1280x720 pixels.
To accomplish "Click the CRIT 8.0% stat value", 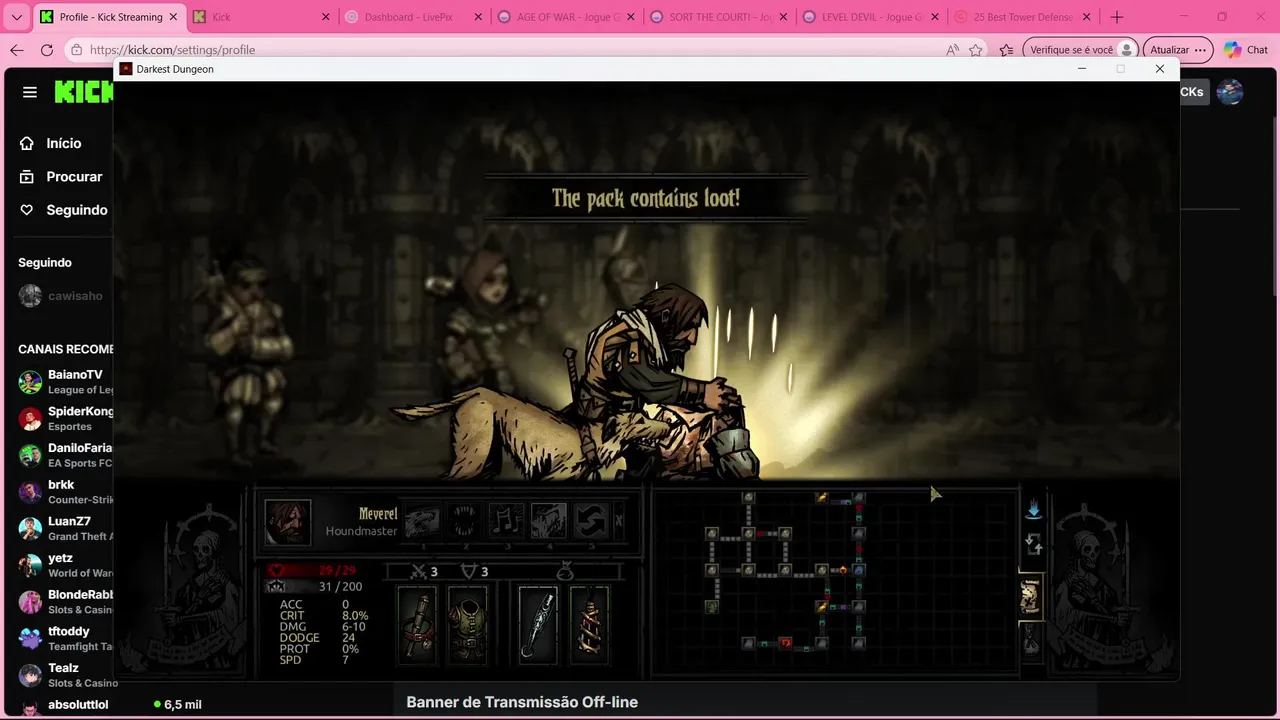I will 355,616.
